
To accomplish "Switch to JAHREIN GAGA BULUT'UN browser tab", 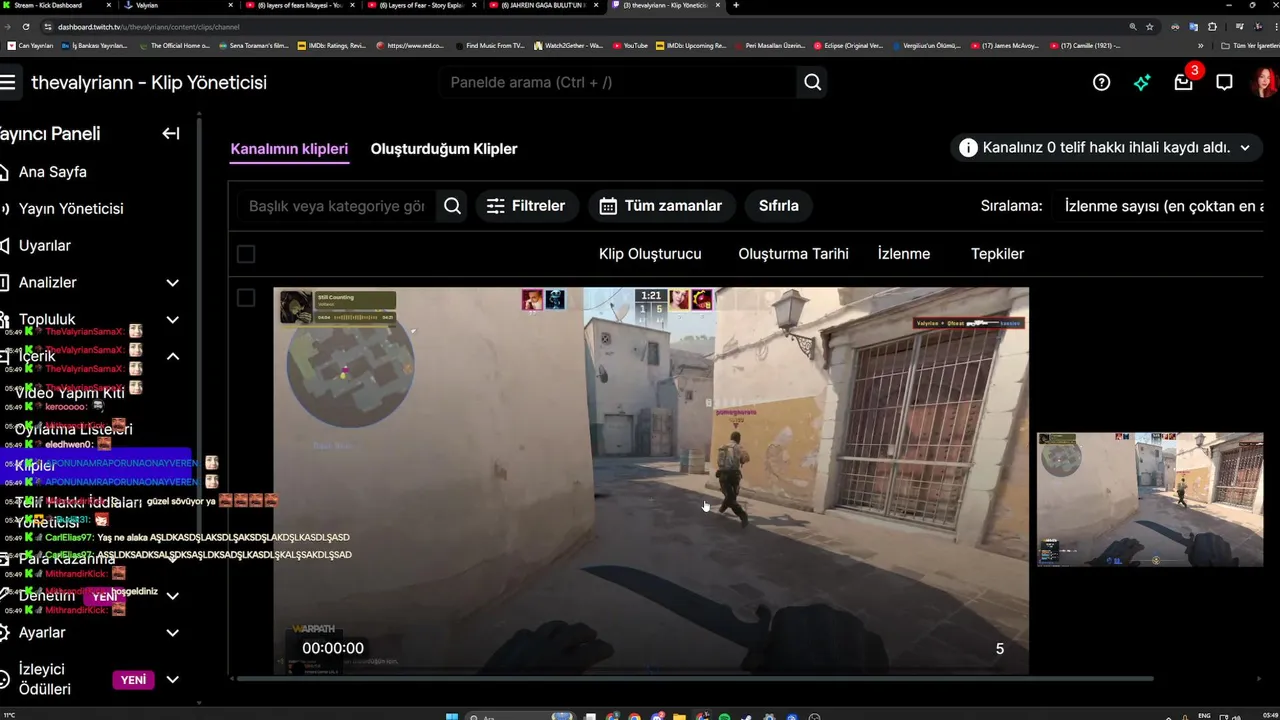I will pos(545,5).
